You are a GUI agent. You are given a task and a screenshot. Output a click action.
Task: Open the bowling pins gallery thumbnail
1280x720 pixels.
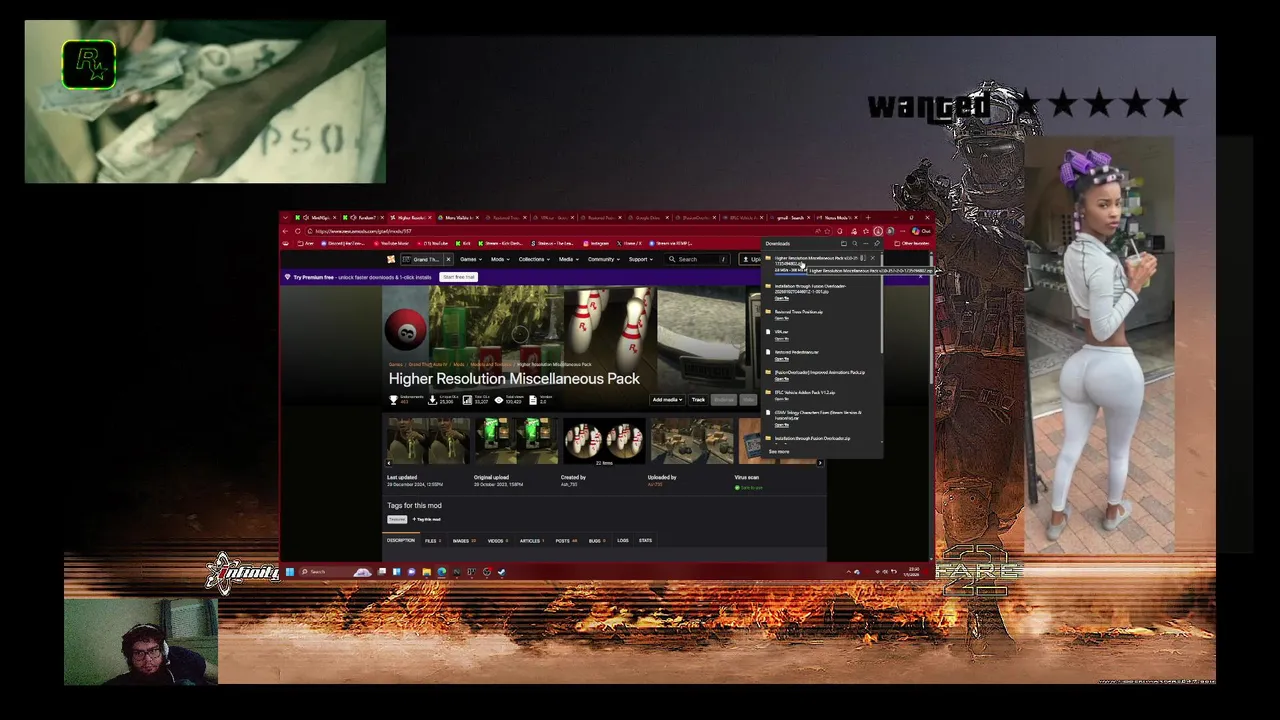(604, 440)
